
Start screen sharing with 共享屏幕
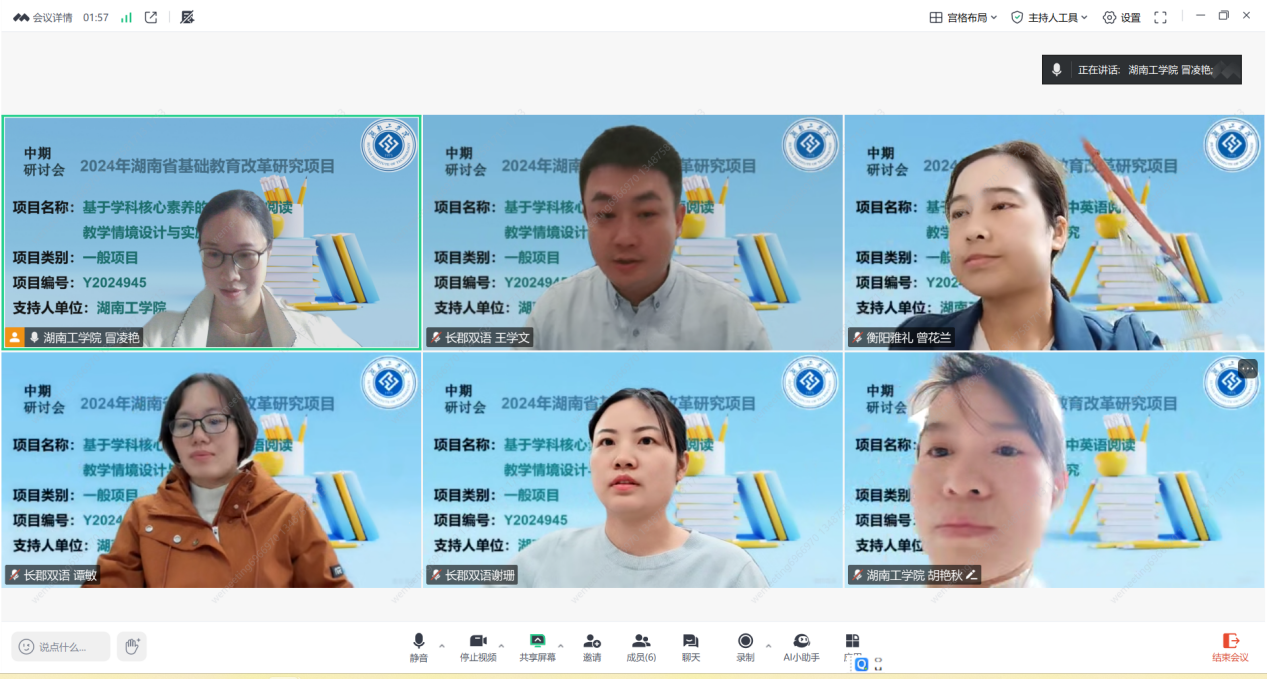(x=537, y=645)
